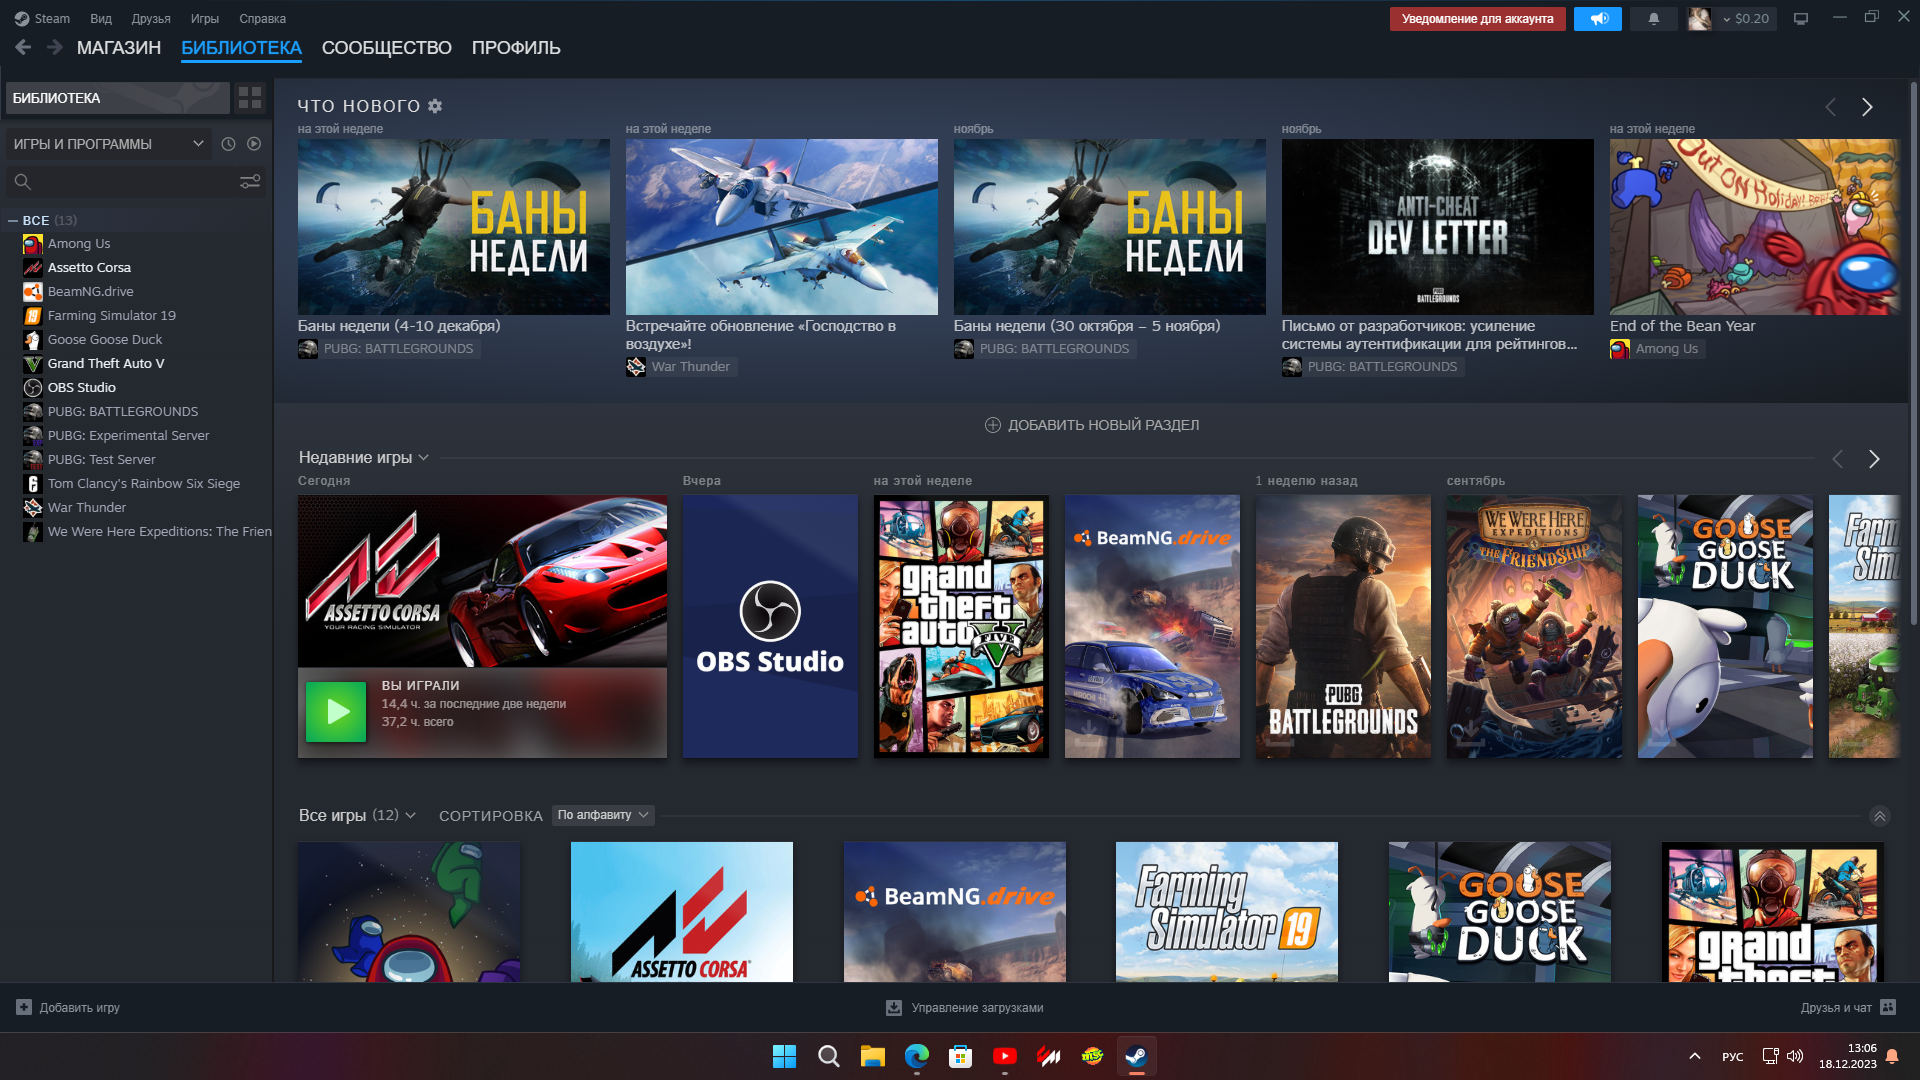Open Управление загрузками downloads manager
Viewport: 1920px width, 1080px height.
tap(965, 1008)
